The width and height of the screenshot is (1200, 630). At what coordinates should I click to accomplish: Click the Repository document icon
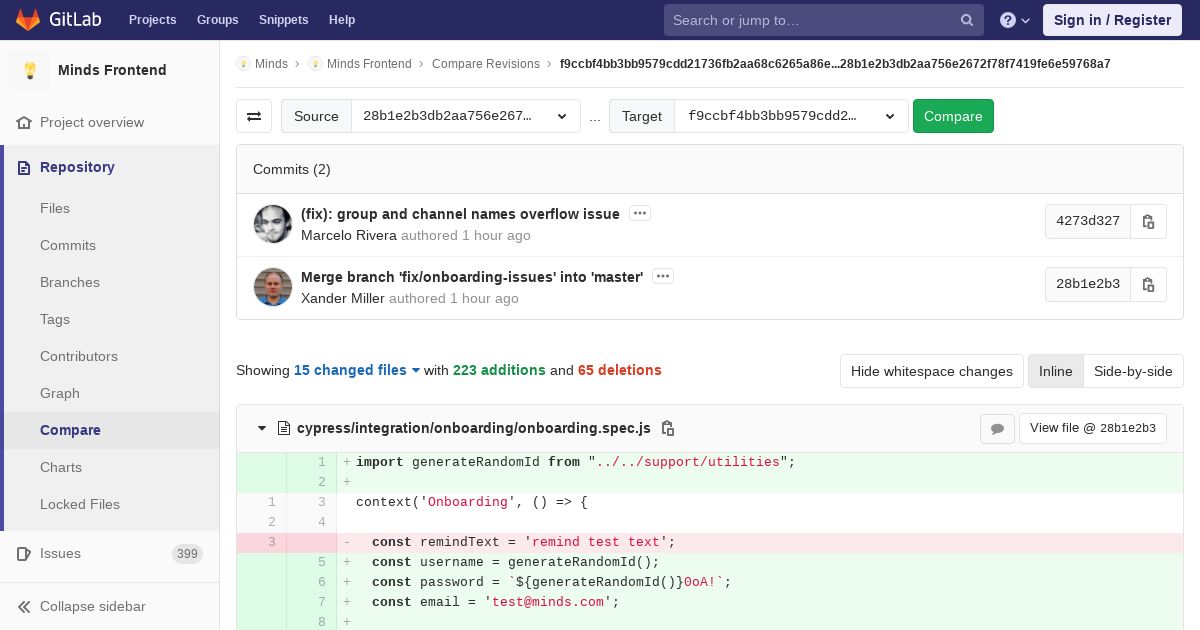[x=24, y=167]
